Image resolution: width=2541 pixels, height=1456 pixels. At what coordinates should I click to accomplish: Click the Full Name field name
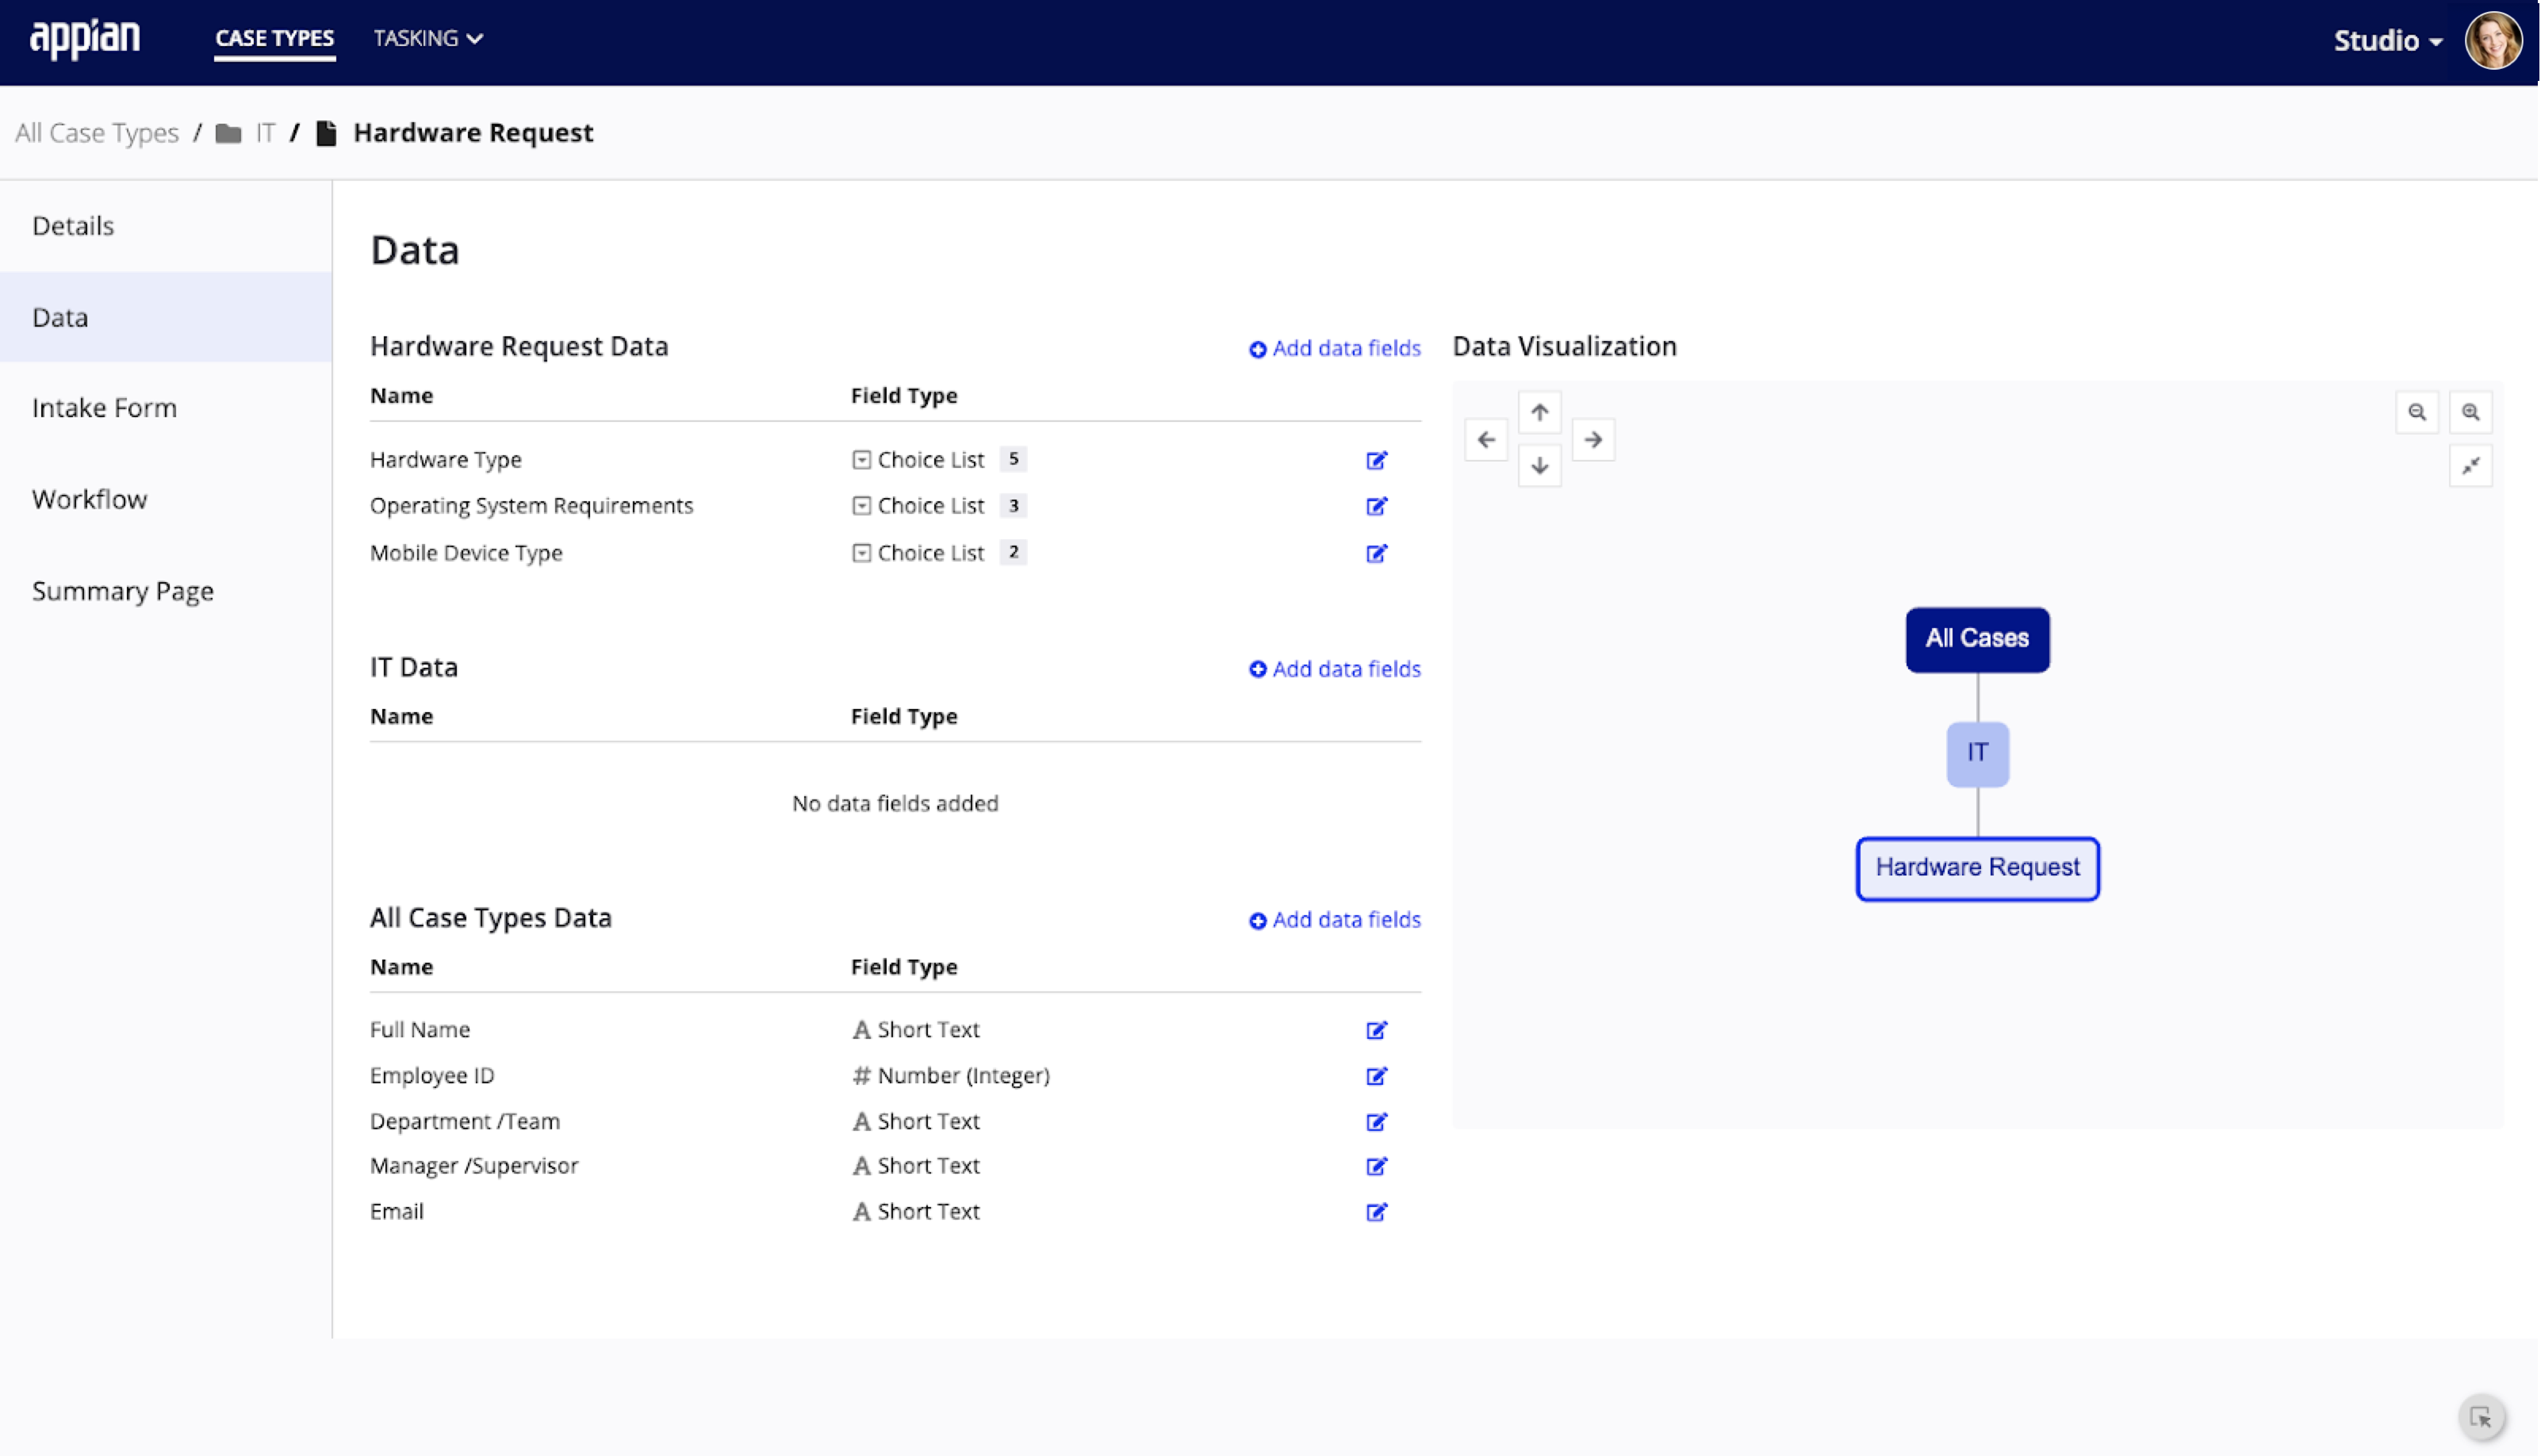420,1030
